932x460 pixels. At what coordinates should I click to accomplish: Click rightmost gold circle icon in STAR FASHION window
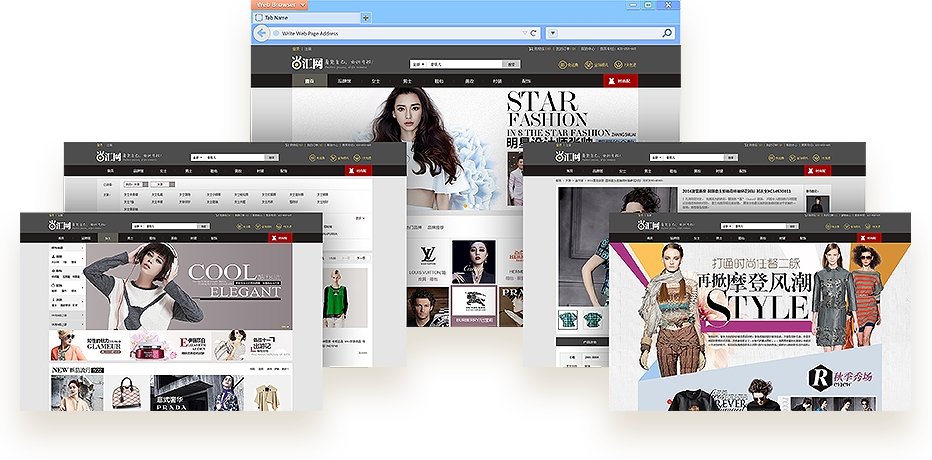(x=618, y=65)
